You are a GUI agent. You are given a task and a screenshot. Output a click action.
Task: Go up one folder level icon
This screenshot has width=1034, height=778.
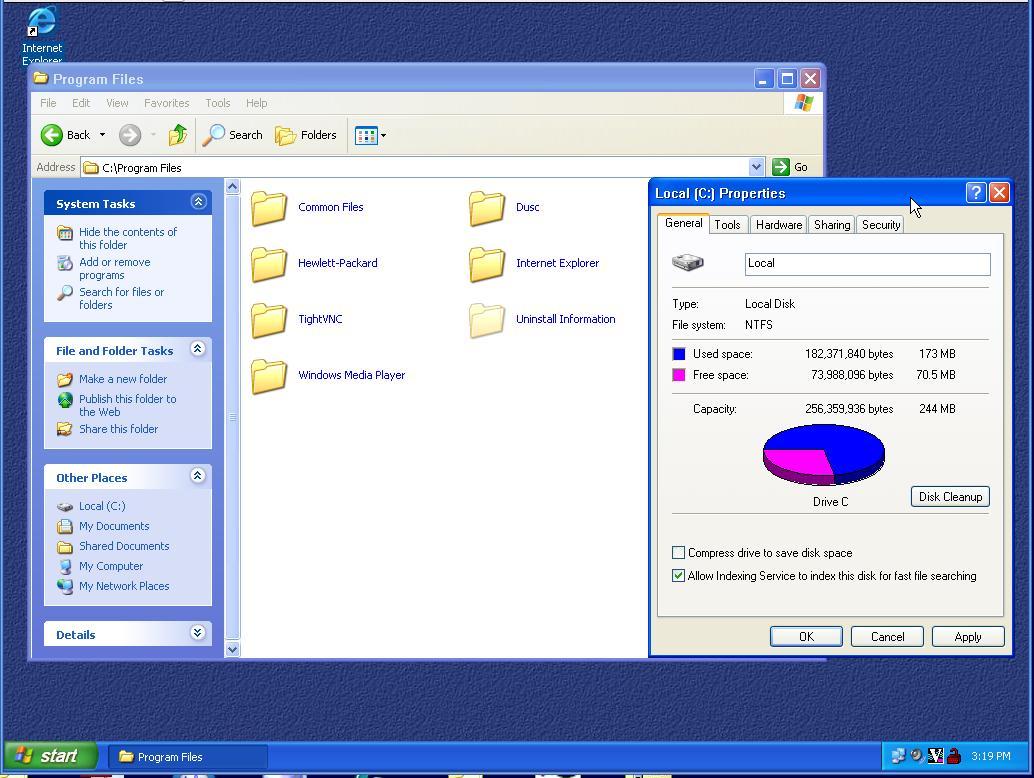point(177,135)
